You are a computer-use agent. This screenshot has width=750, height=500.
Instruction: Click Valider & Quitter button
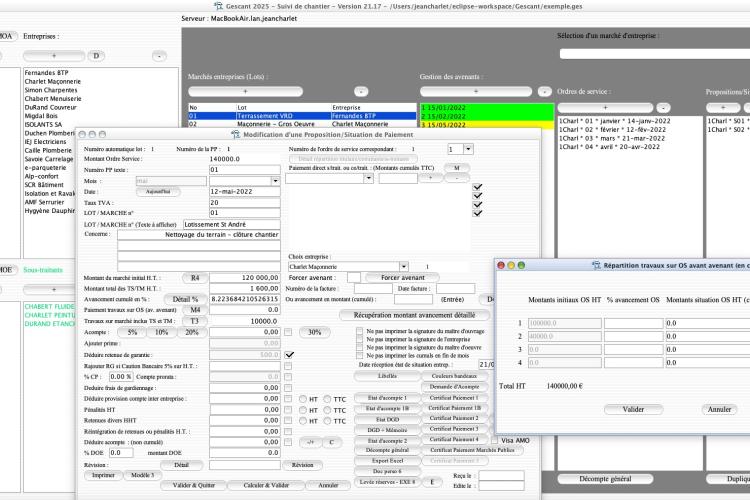coord(193,485)
